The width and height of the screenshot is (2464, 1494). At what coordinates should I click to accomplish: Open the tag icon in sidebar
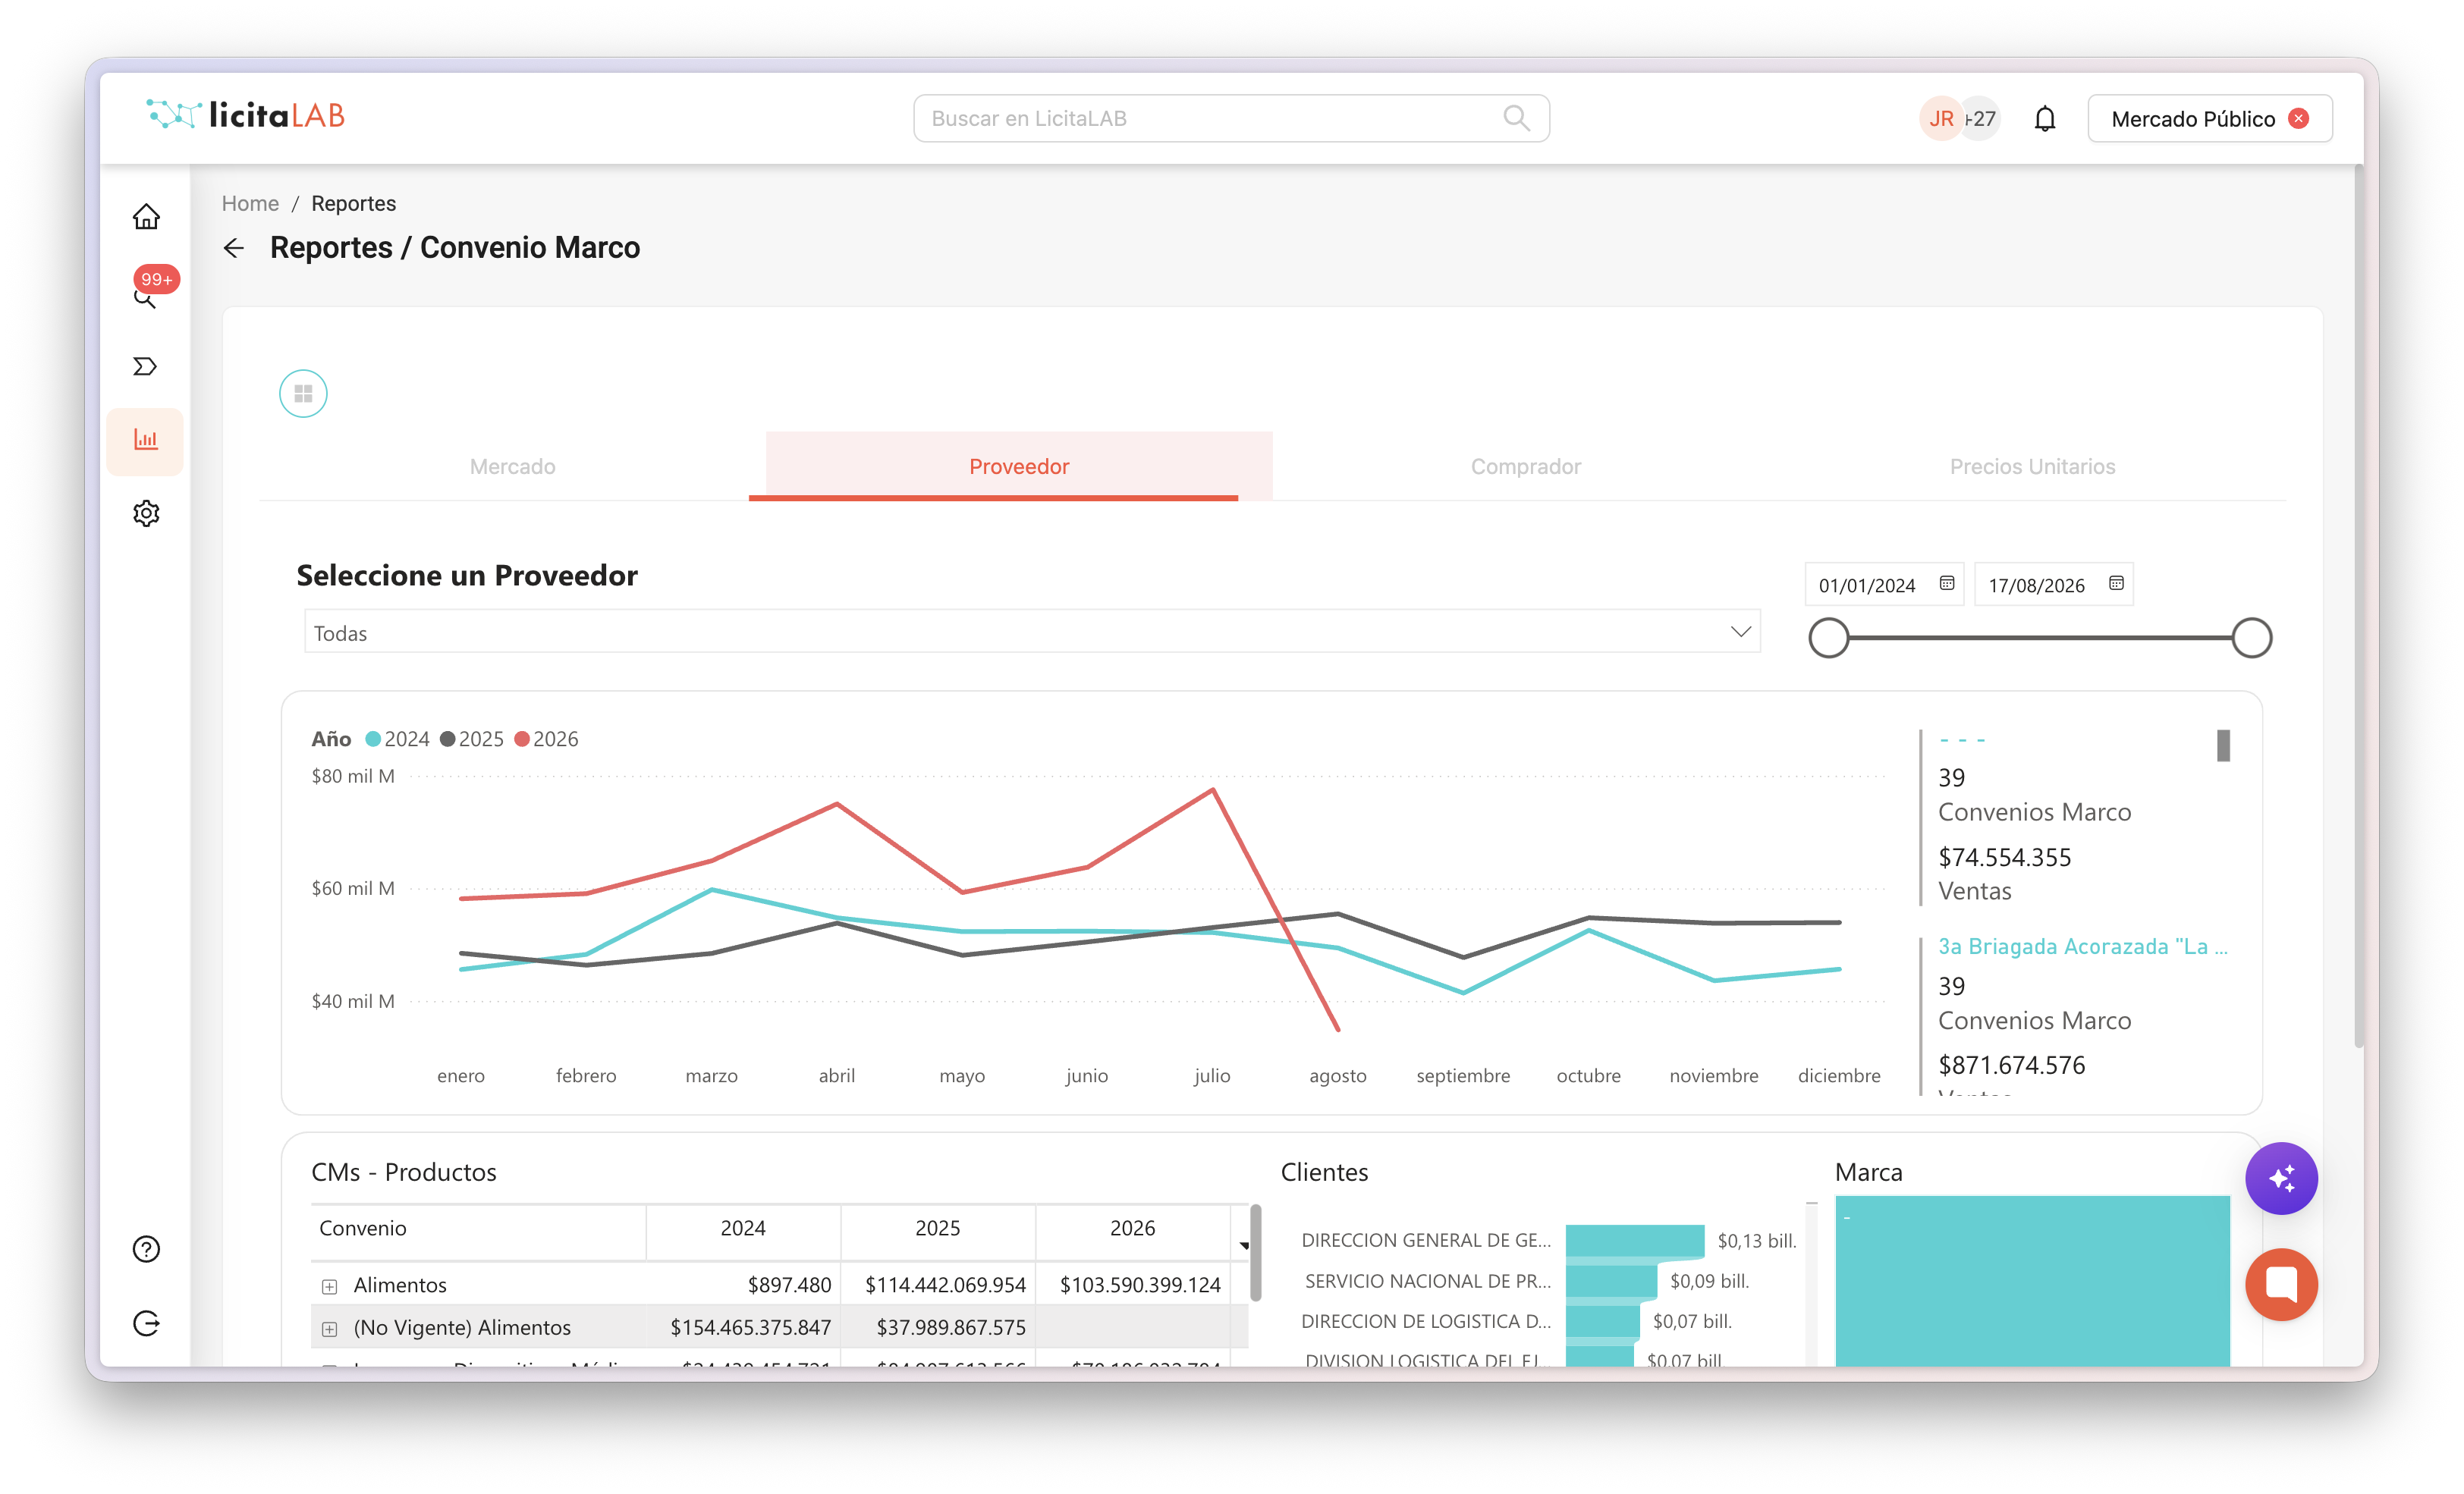click(146, 366)
